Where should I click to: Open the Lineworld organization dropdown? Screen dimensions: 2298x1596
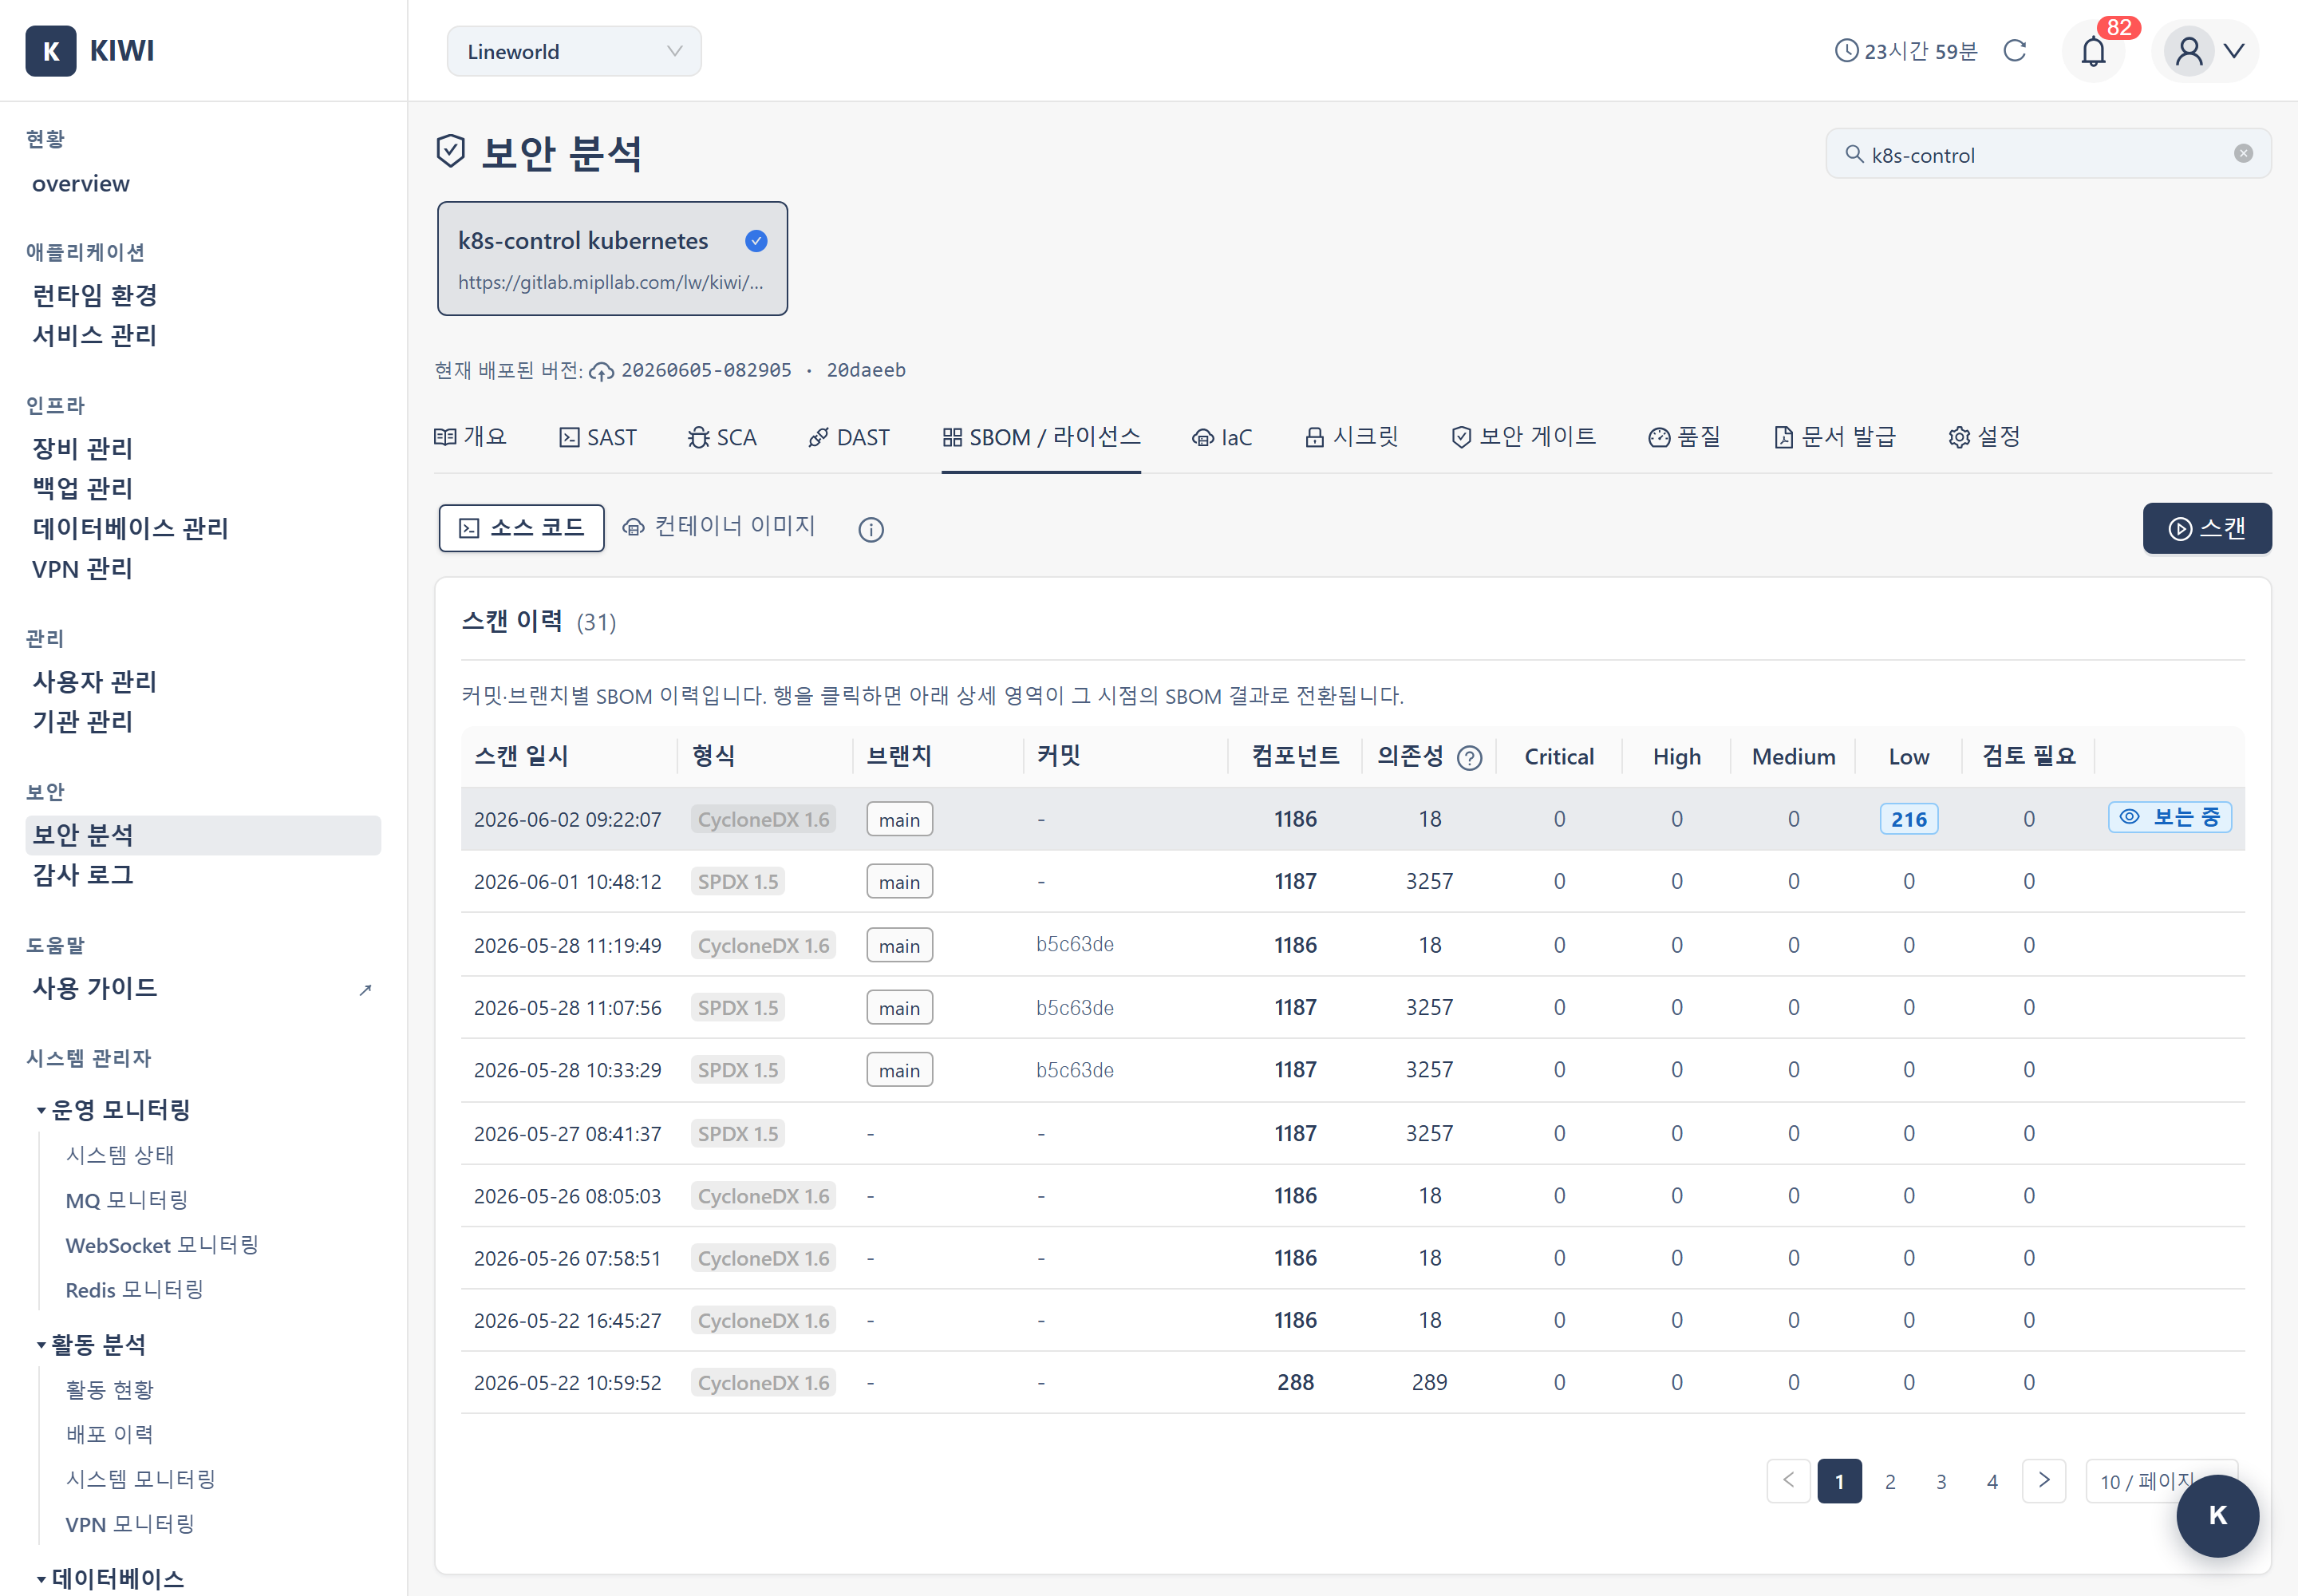(x=574, y=51)
